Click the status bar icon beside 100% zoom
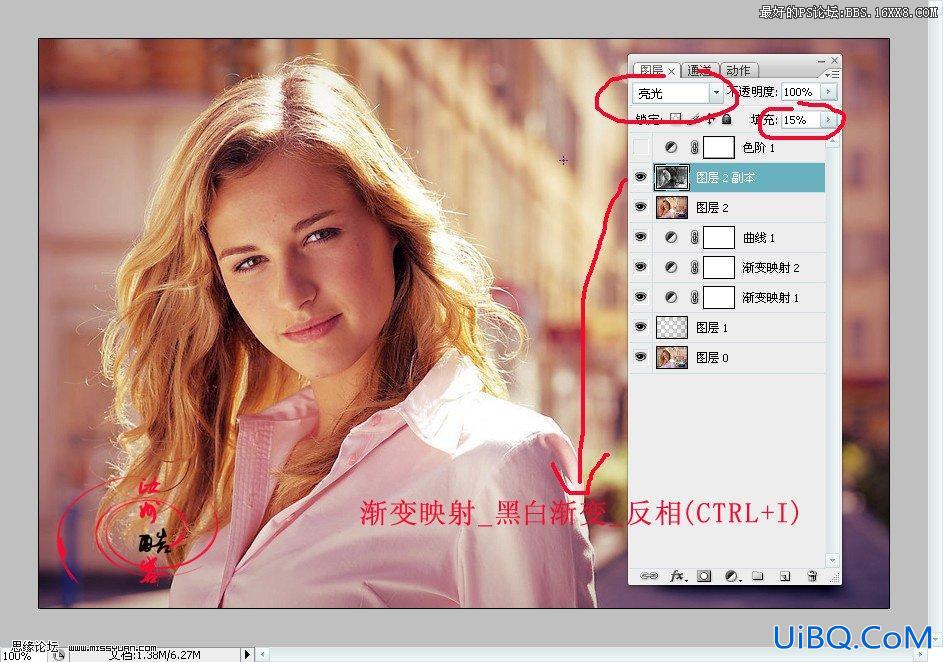The width and height of the screenshot is (943, 662). (x=58, y=655)
